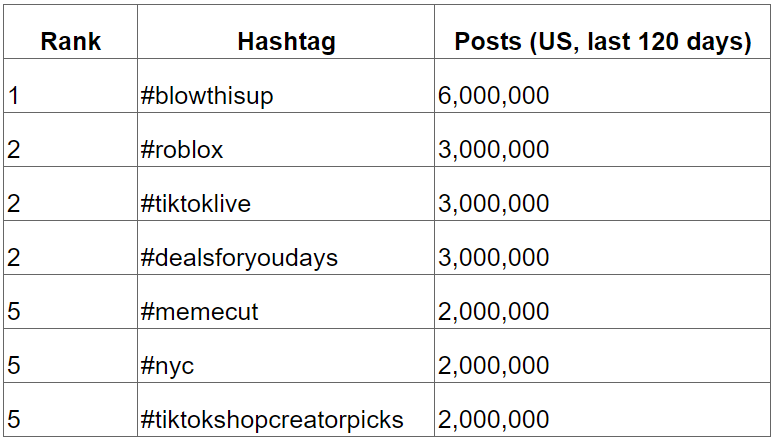Screen dimensions: 773x440
Task: Select the posts count for #nyc
Action: tap(494, 366)
